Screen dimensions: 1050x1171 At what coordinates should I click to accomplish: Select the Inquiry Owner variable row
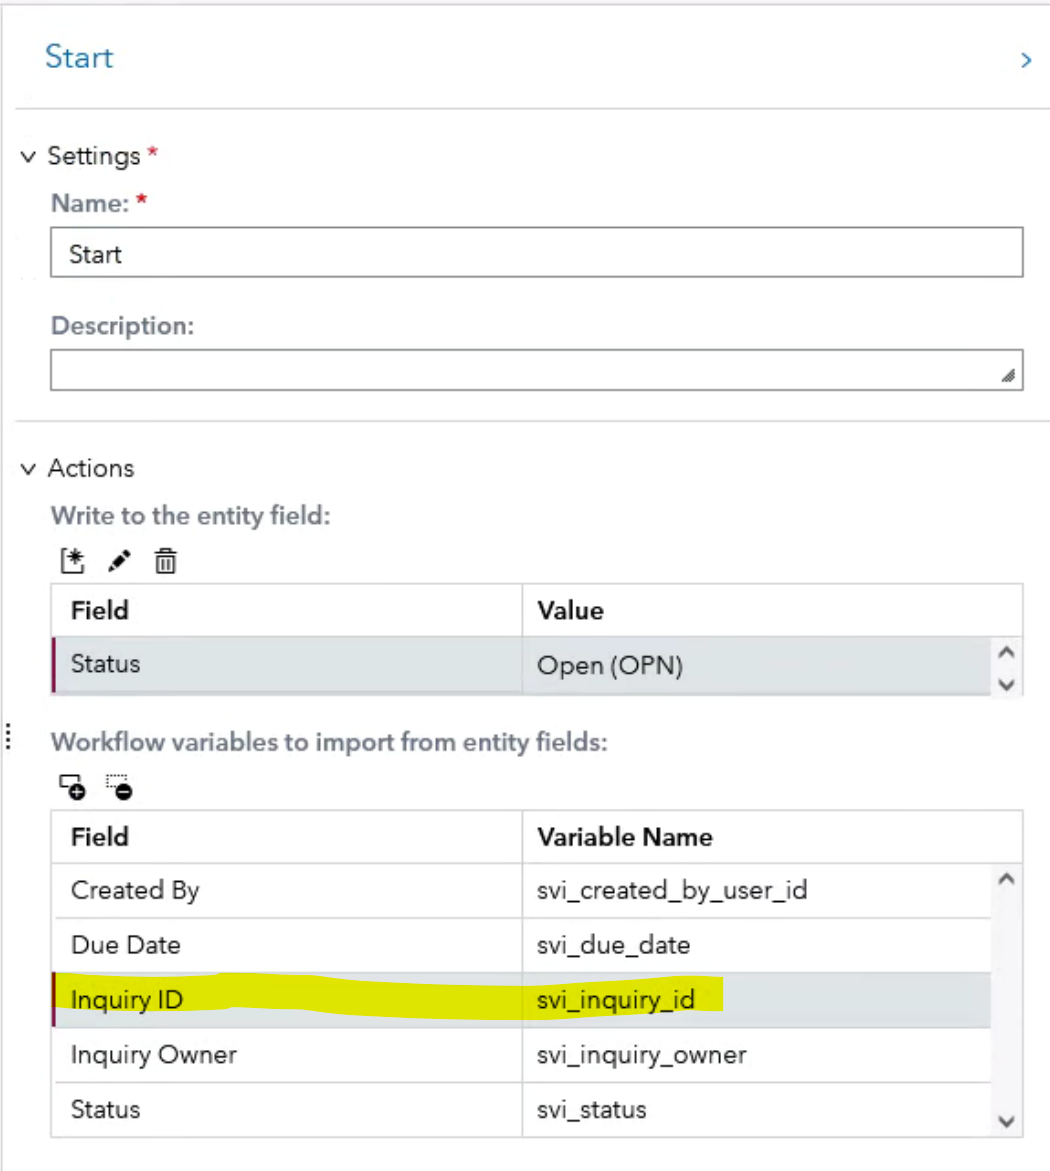point(286,1055)
